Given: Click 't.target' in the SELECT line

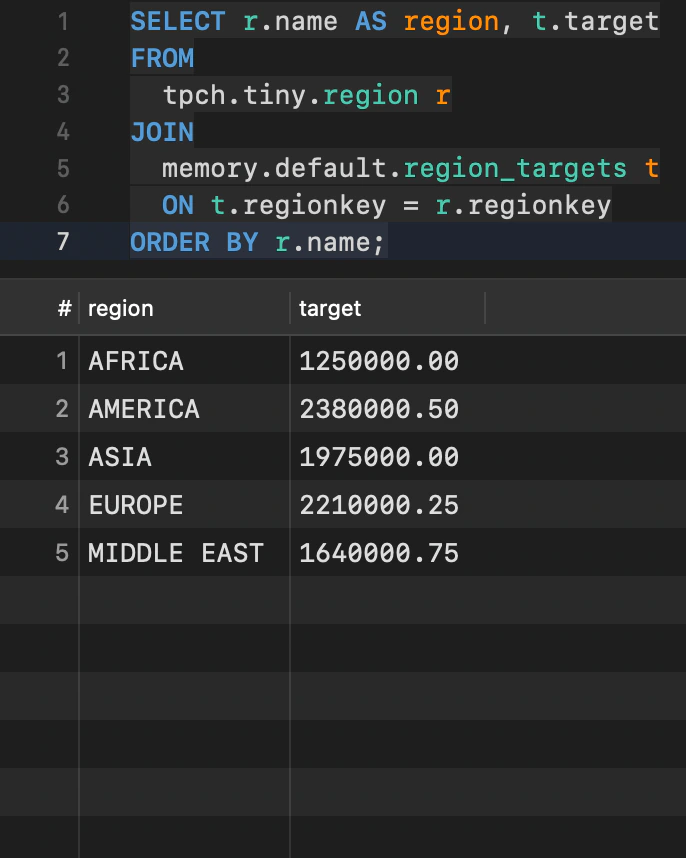Looking at the screenshot, I should (x=596, y=22).
